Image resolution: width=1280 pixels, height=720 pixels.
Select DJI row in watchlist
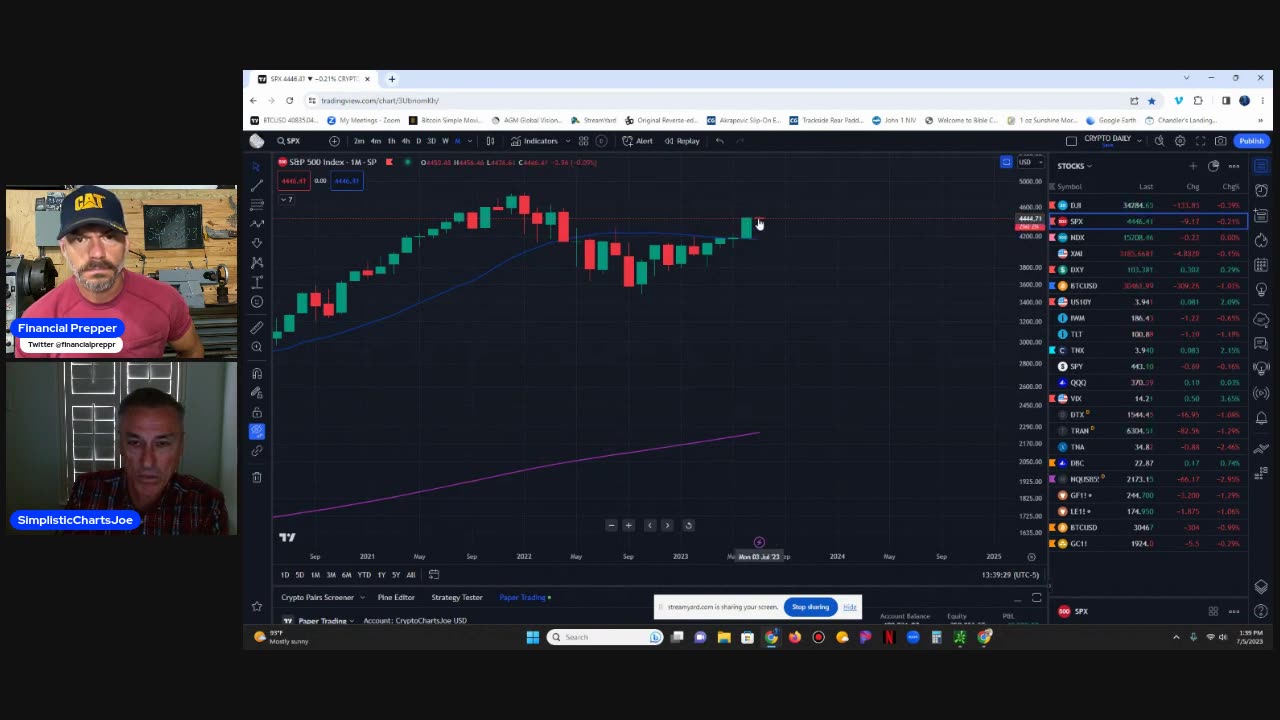click(x=1148, y=205)
